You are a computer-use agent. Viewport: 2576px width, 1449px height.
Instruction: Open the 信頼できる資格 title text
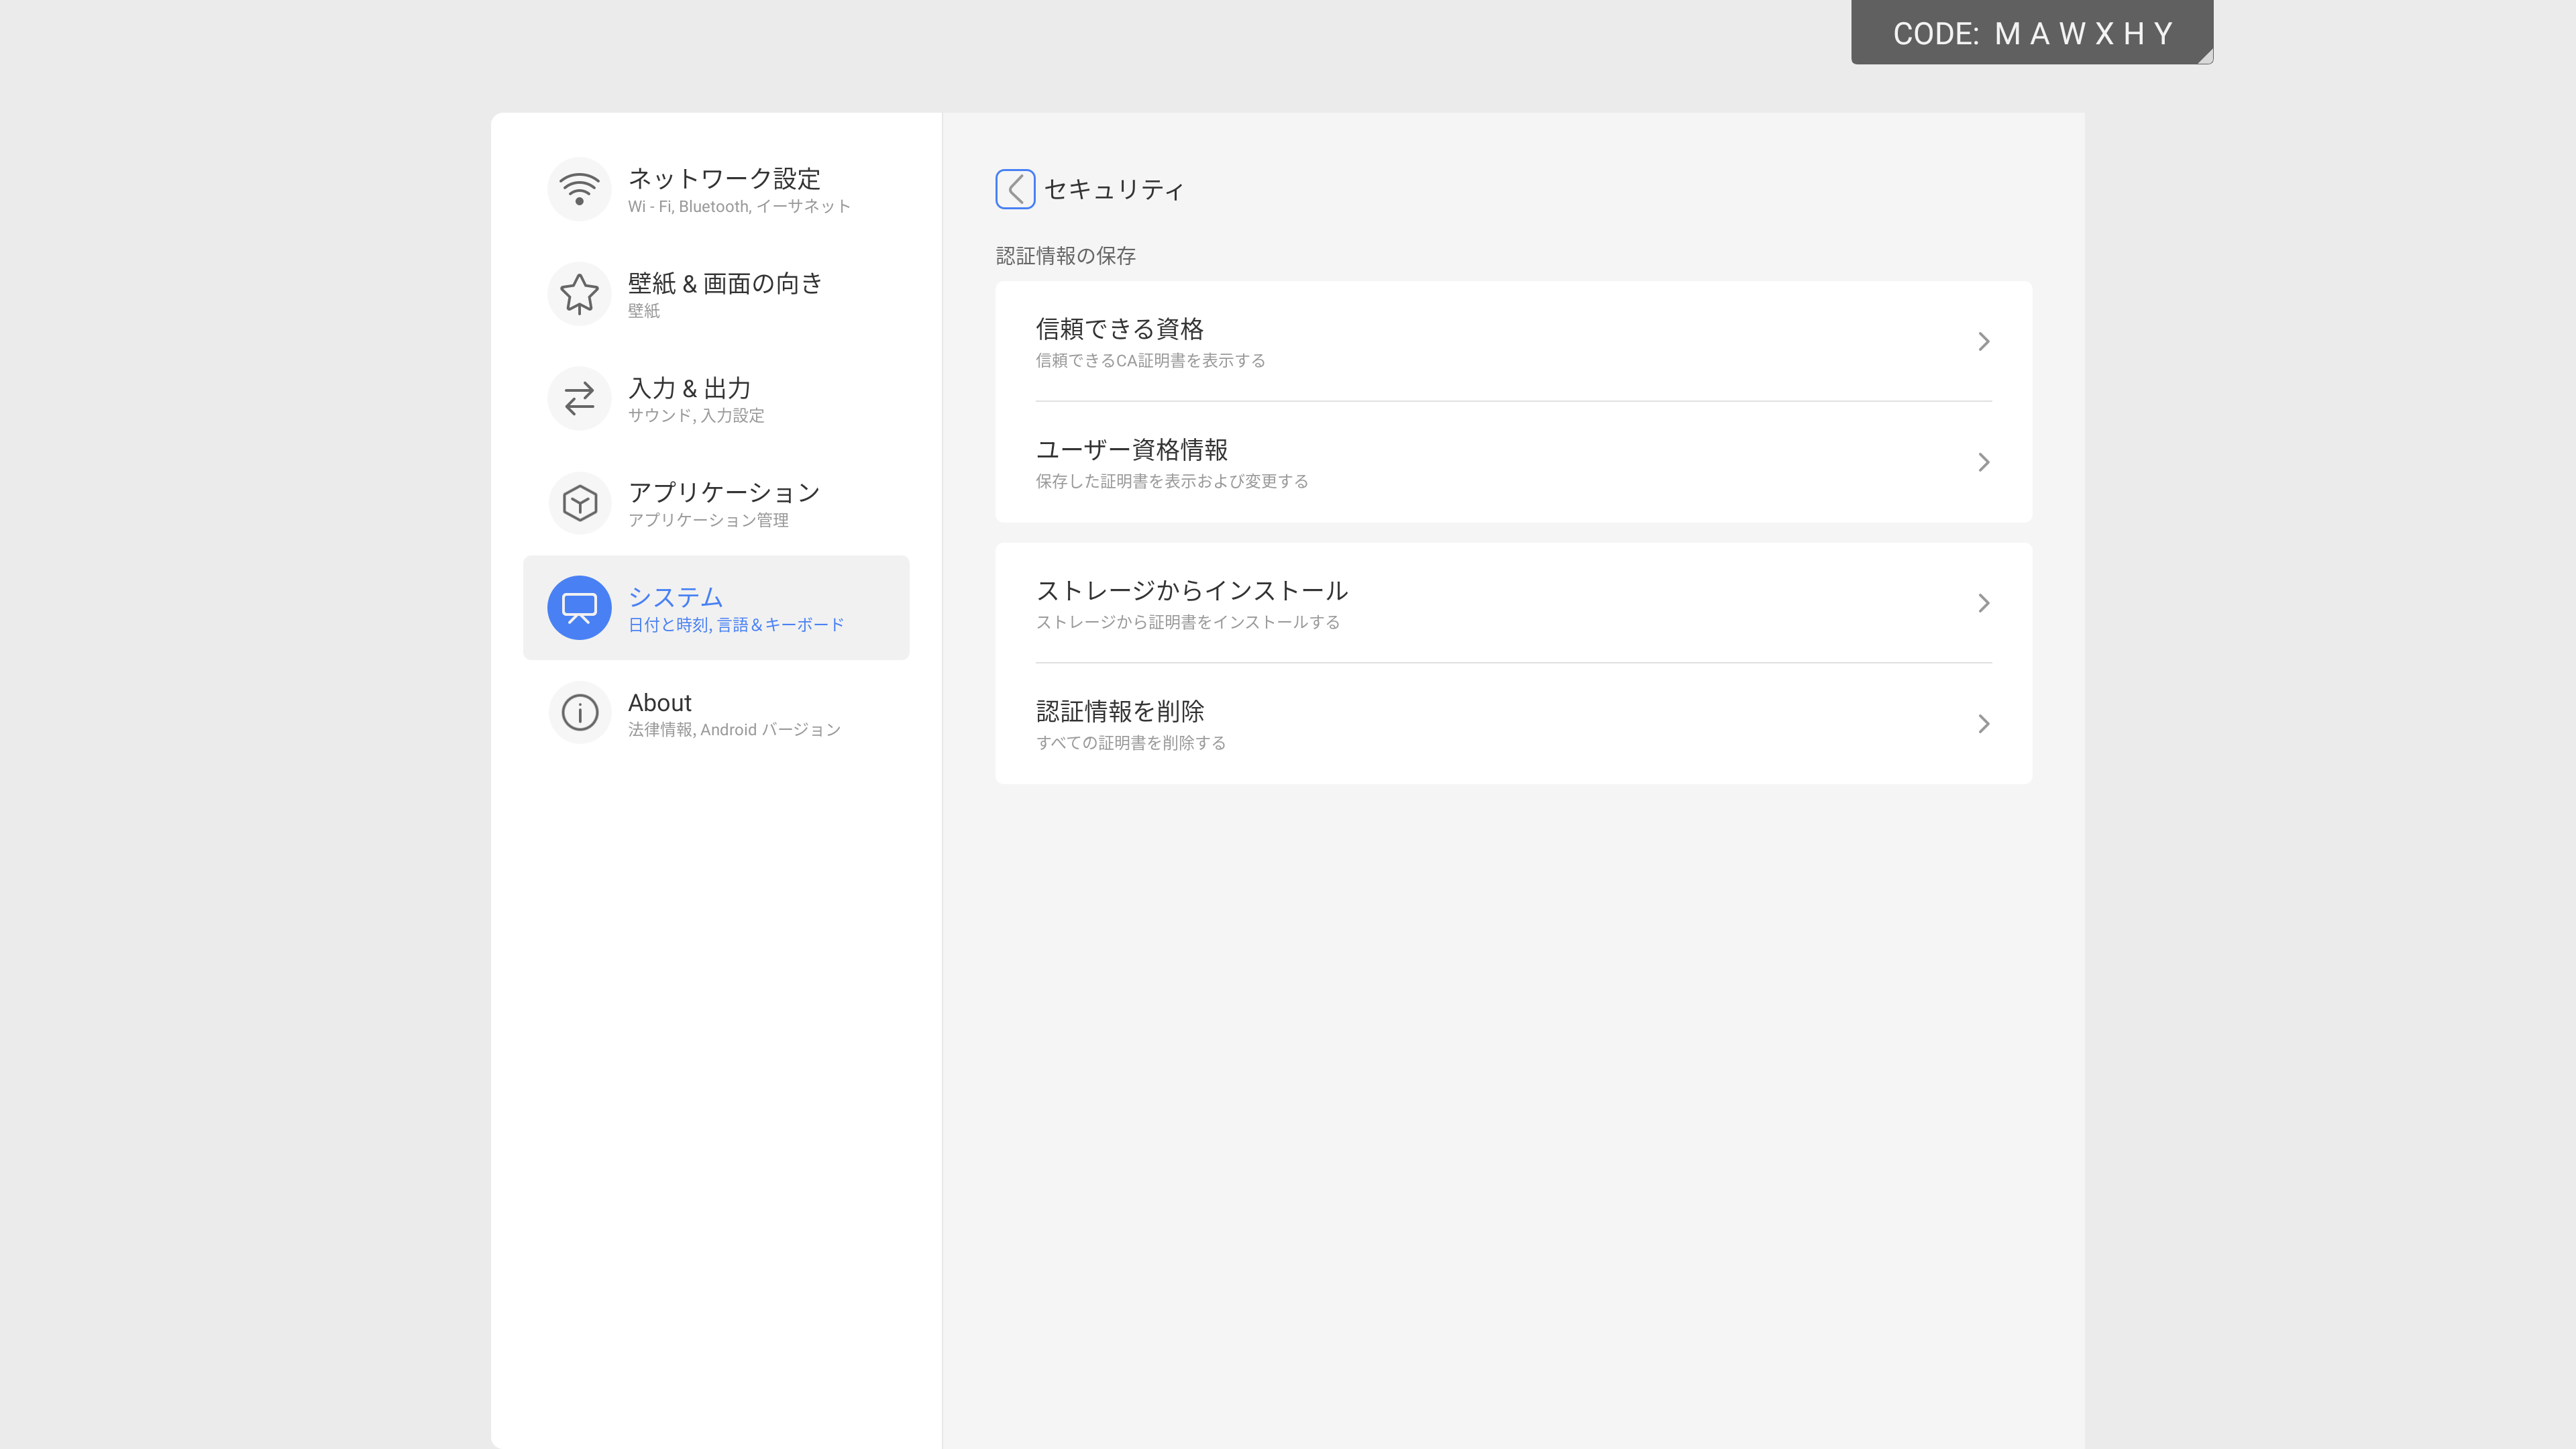point(1119,329)
